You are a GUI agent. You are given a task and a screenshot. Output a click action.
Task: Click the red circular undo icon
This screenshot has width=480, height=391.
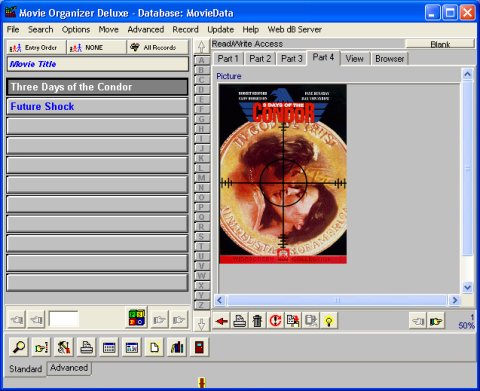pyautogui.click(x=275, y=321)
